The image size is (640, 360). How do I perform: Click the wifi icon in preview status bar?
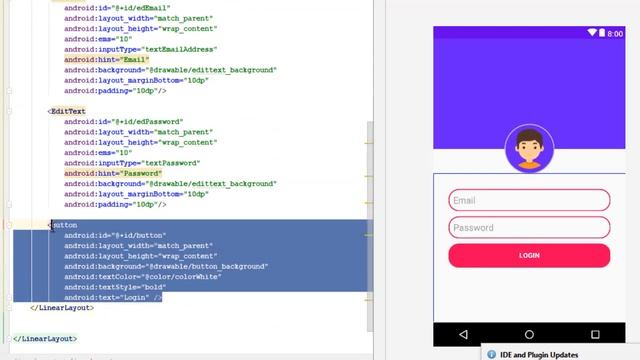click(592, 33)
